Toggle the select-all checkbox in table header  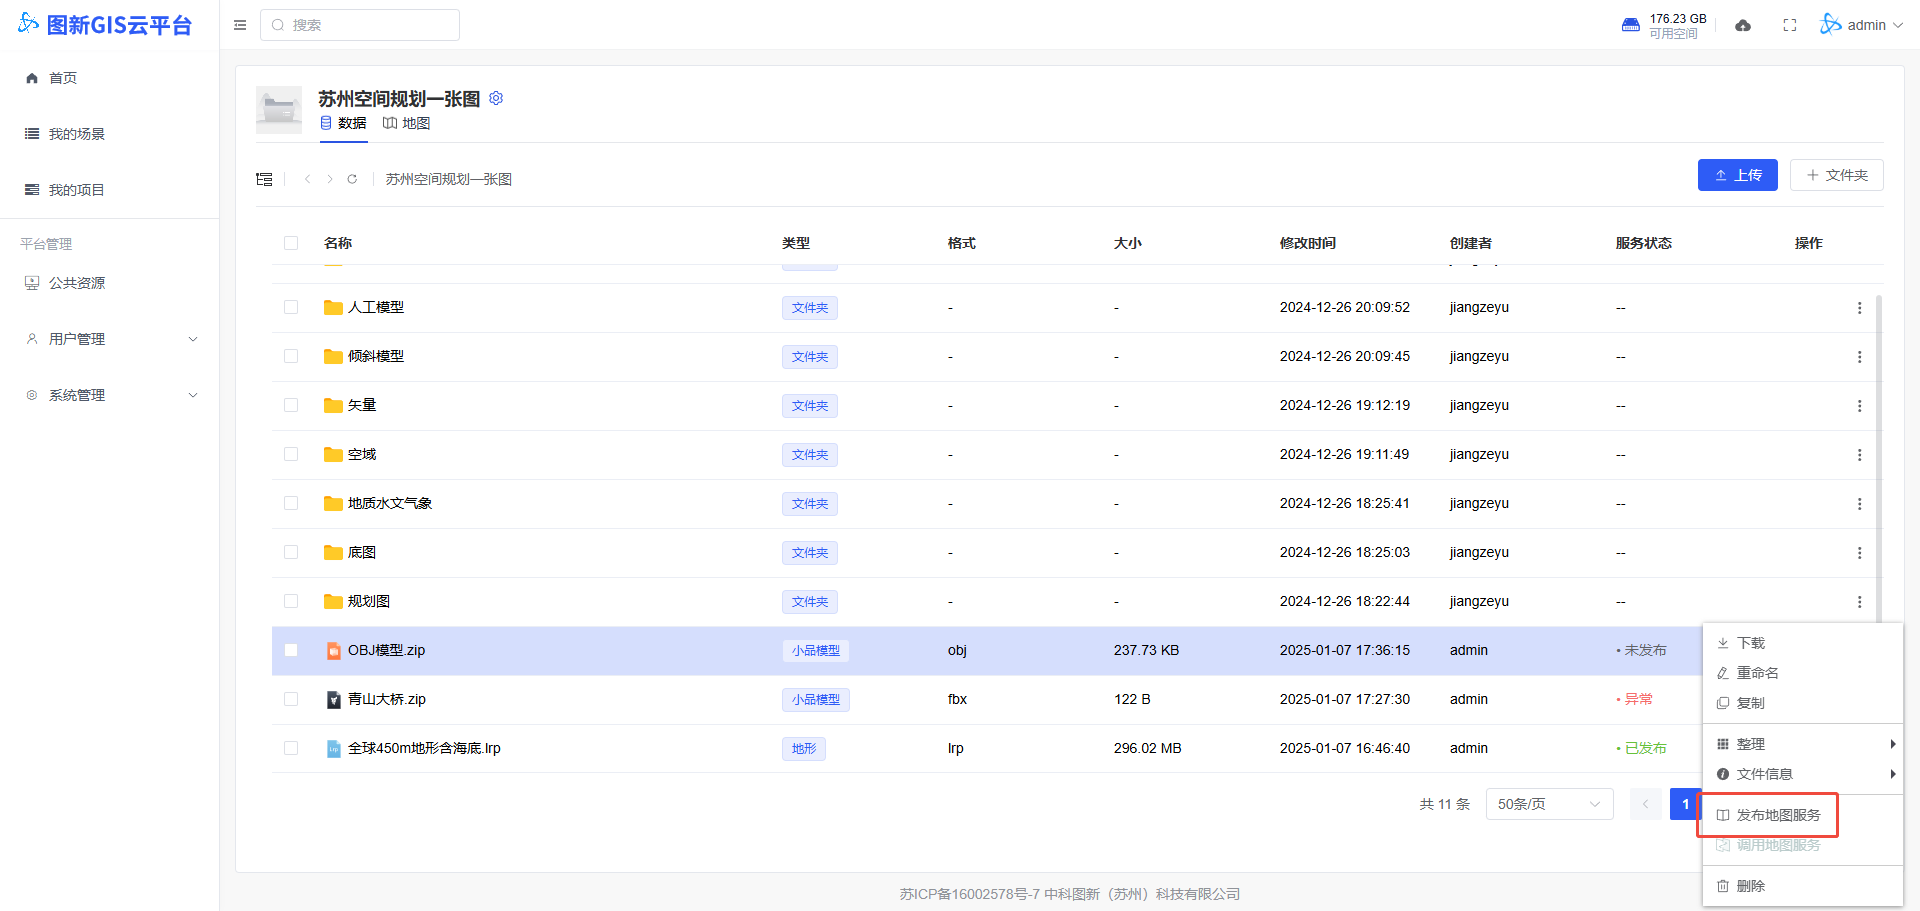pyautogui.click(x=291, y=243)
